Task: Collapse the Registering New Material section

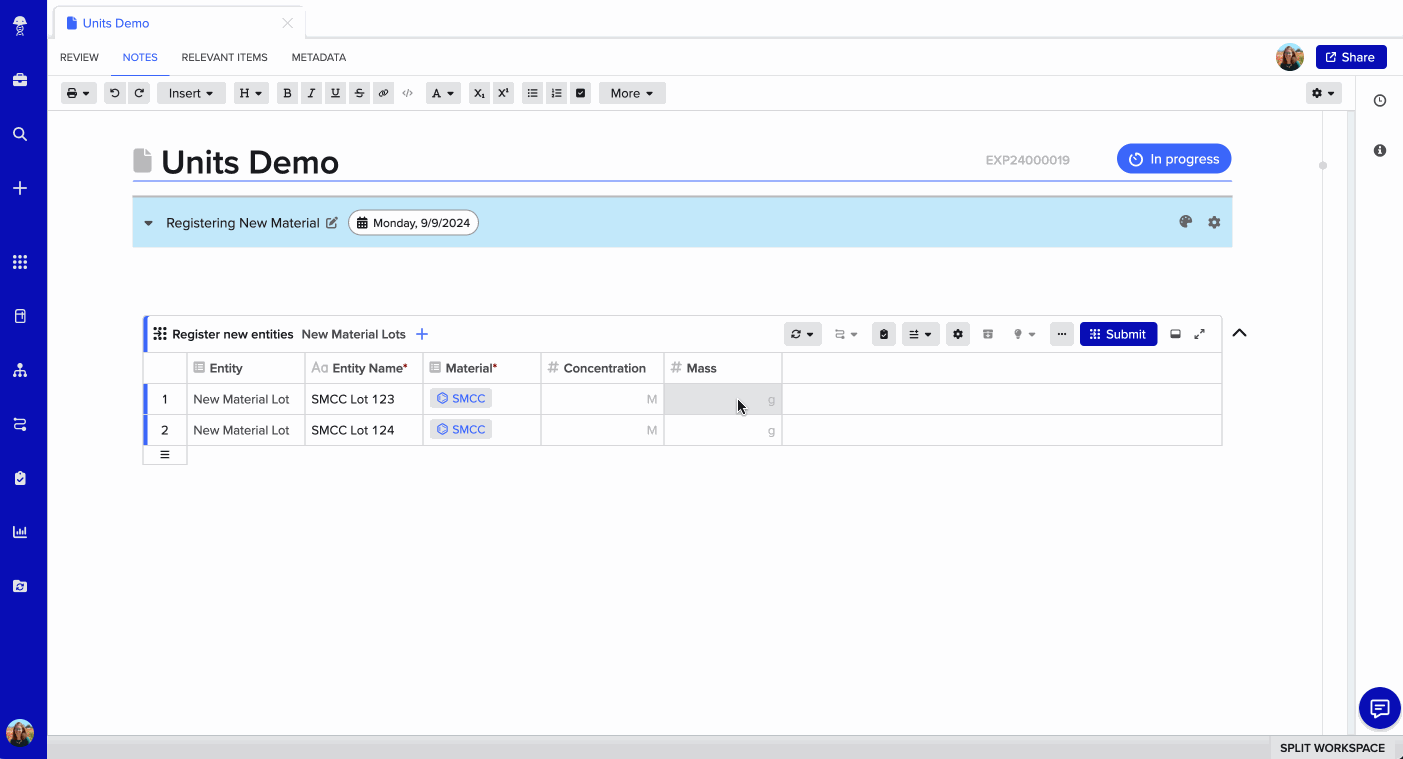Action: point(148,223)
